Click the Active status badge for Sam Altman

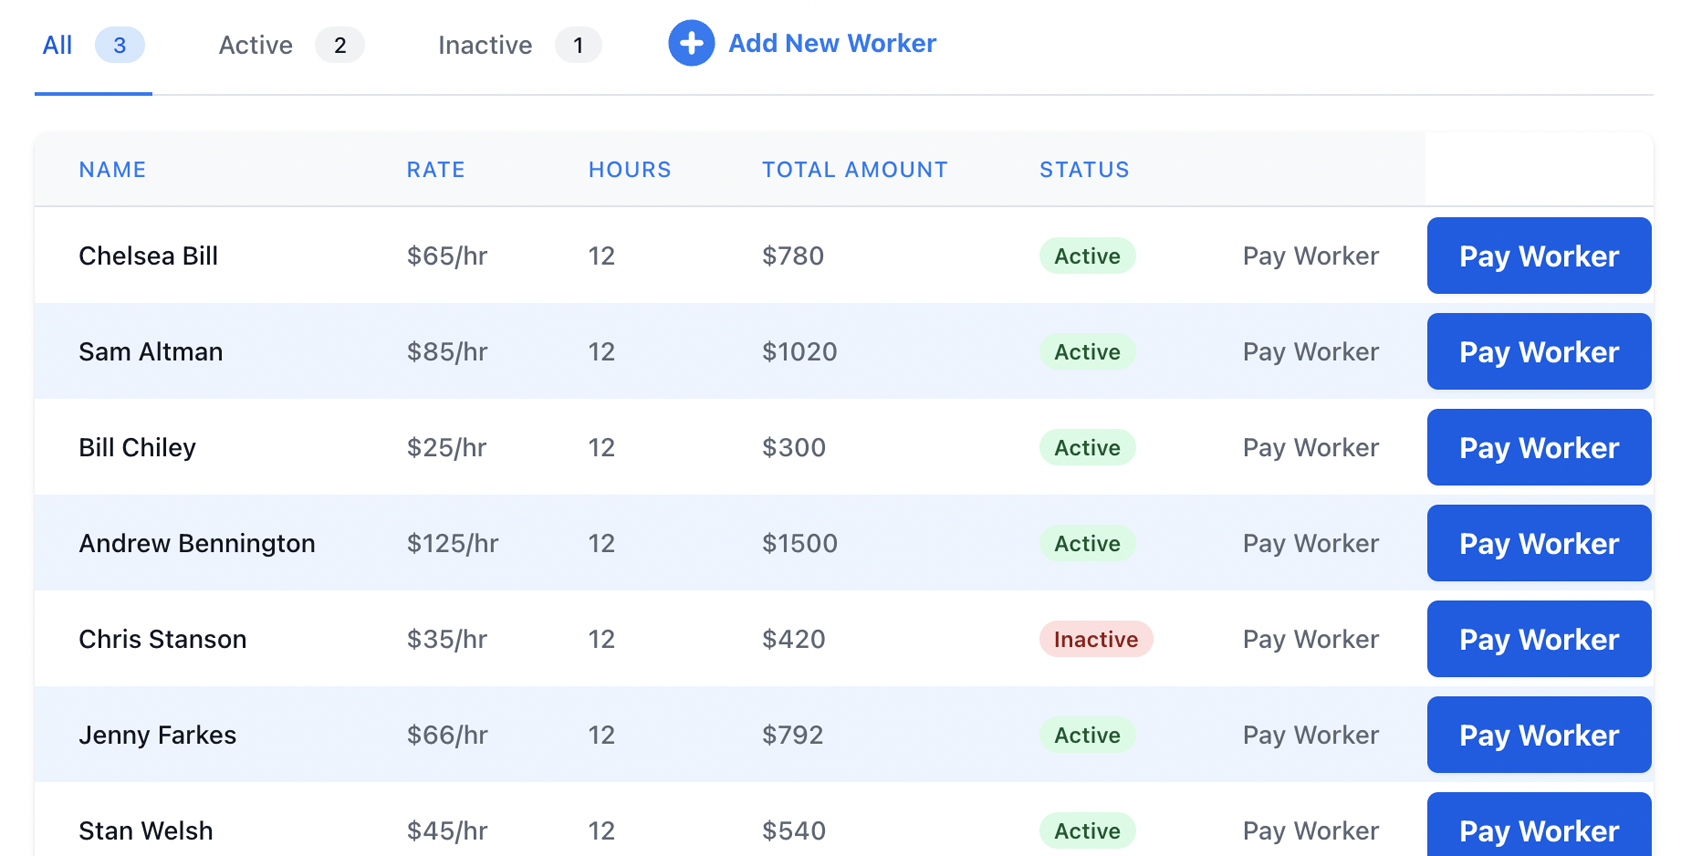[1087, 352]
